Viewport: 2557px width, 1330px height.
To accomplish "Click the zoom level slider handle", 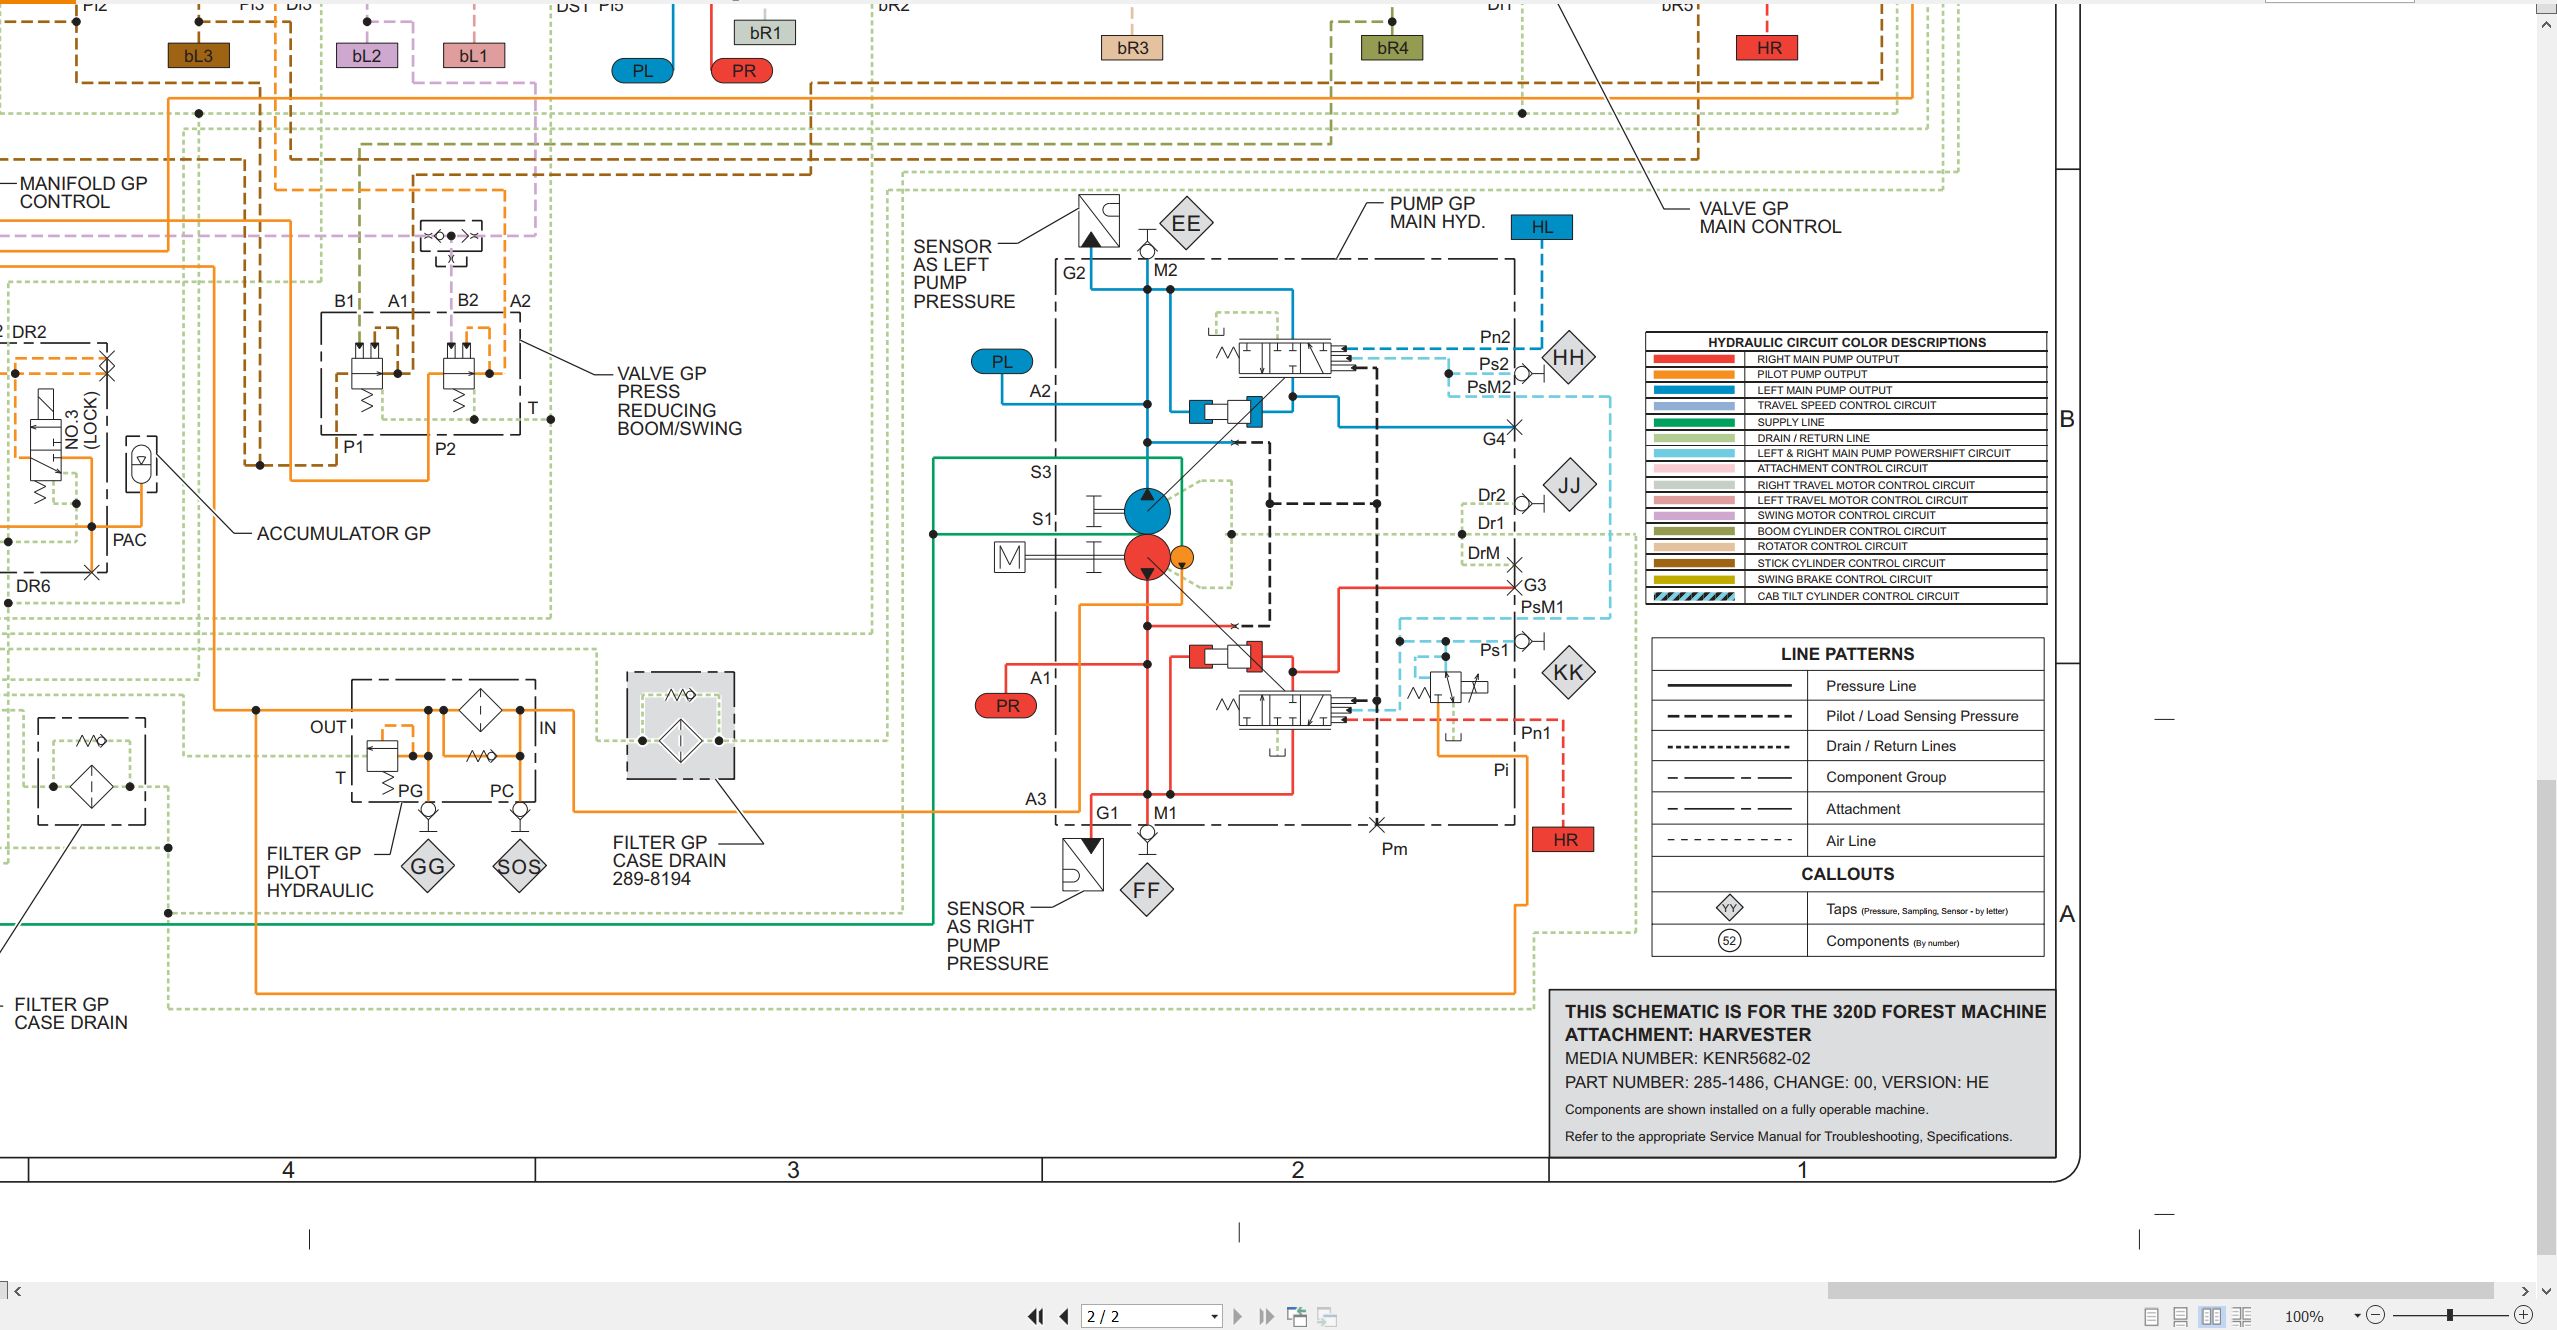I will [x=2450, y=1315].
